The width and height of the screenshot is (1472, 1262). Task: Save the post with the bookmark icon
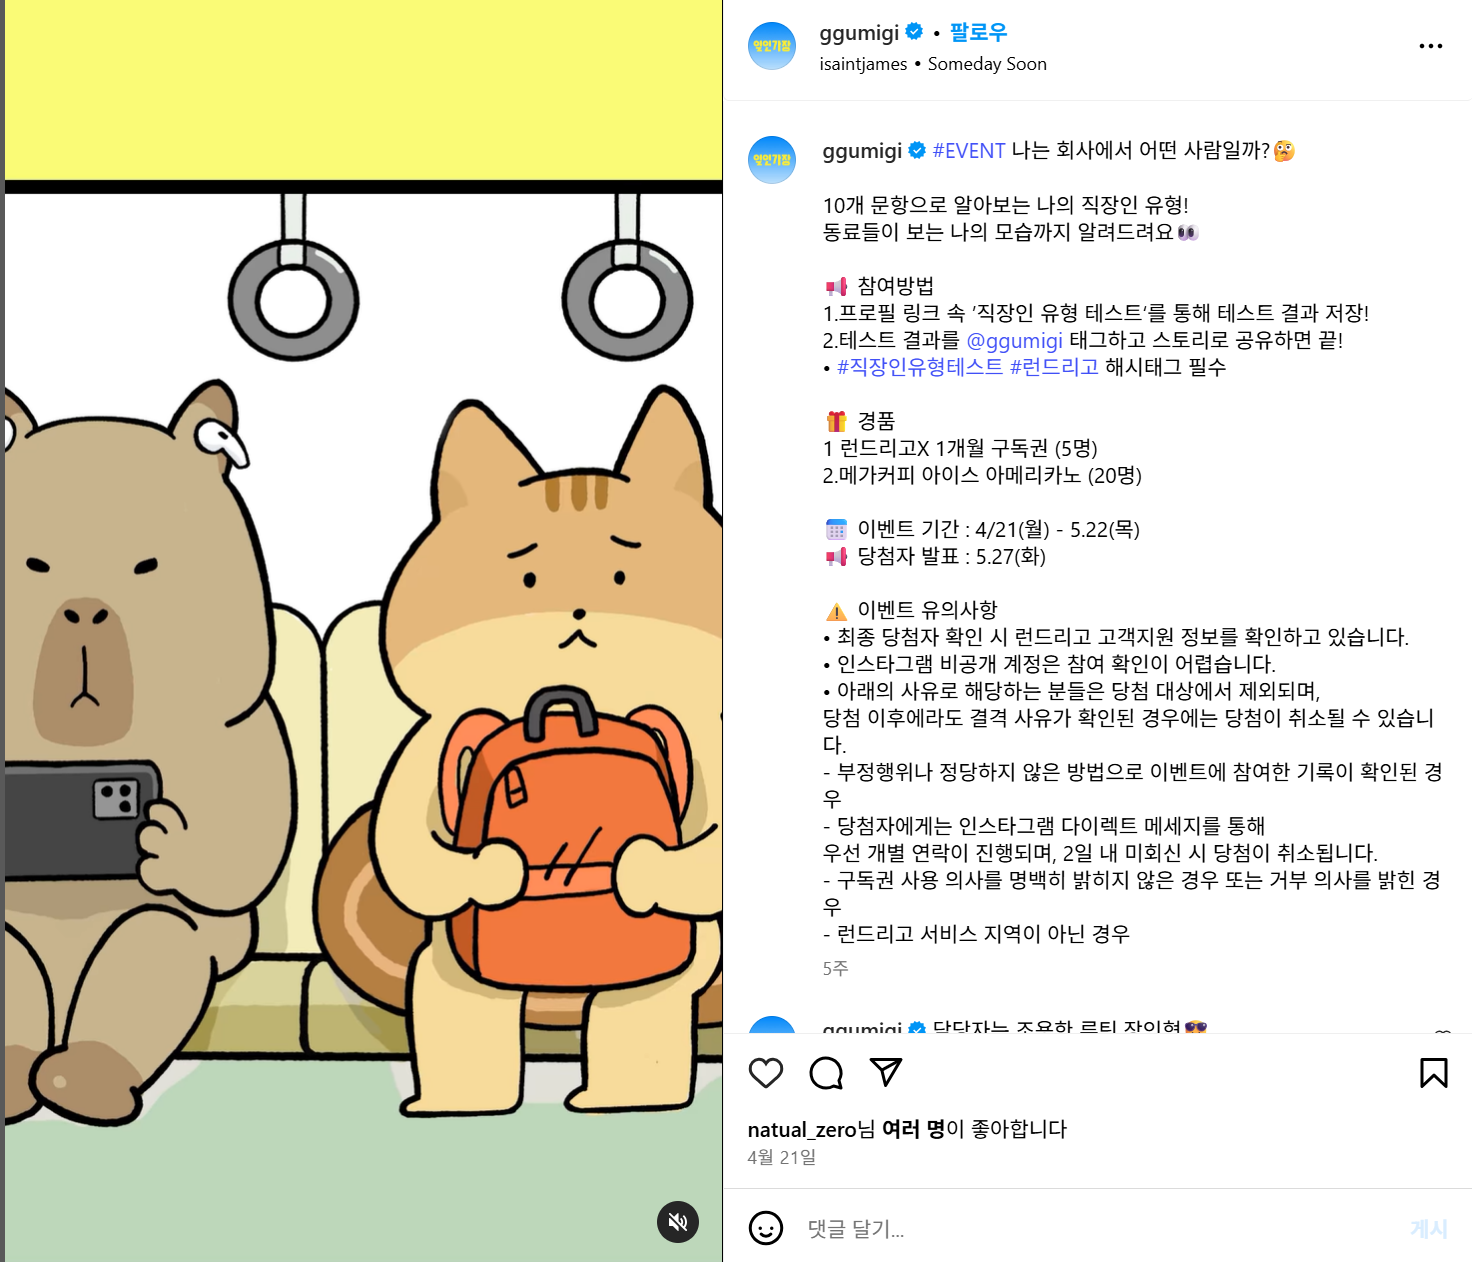[1434, 1073]
